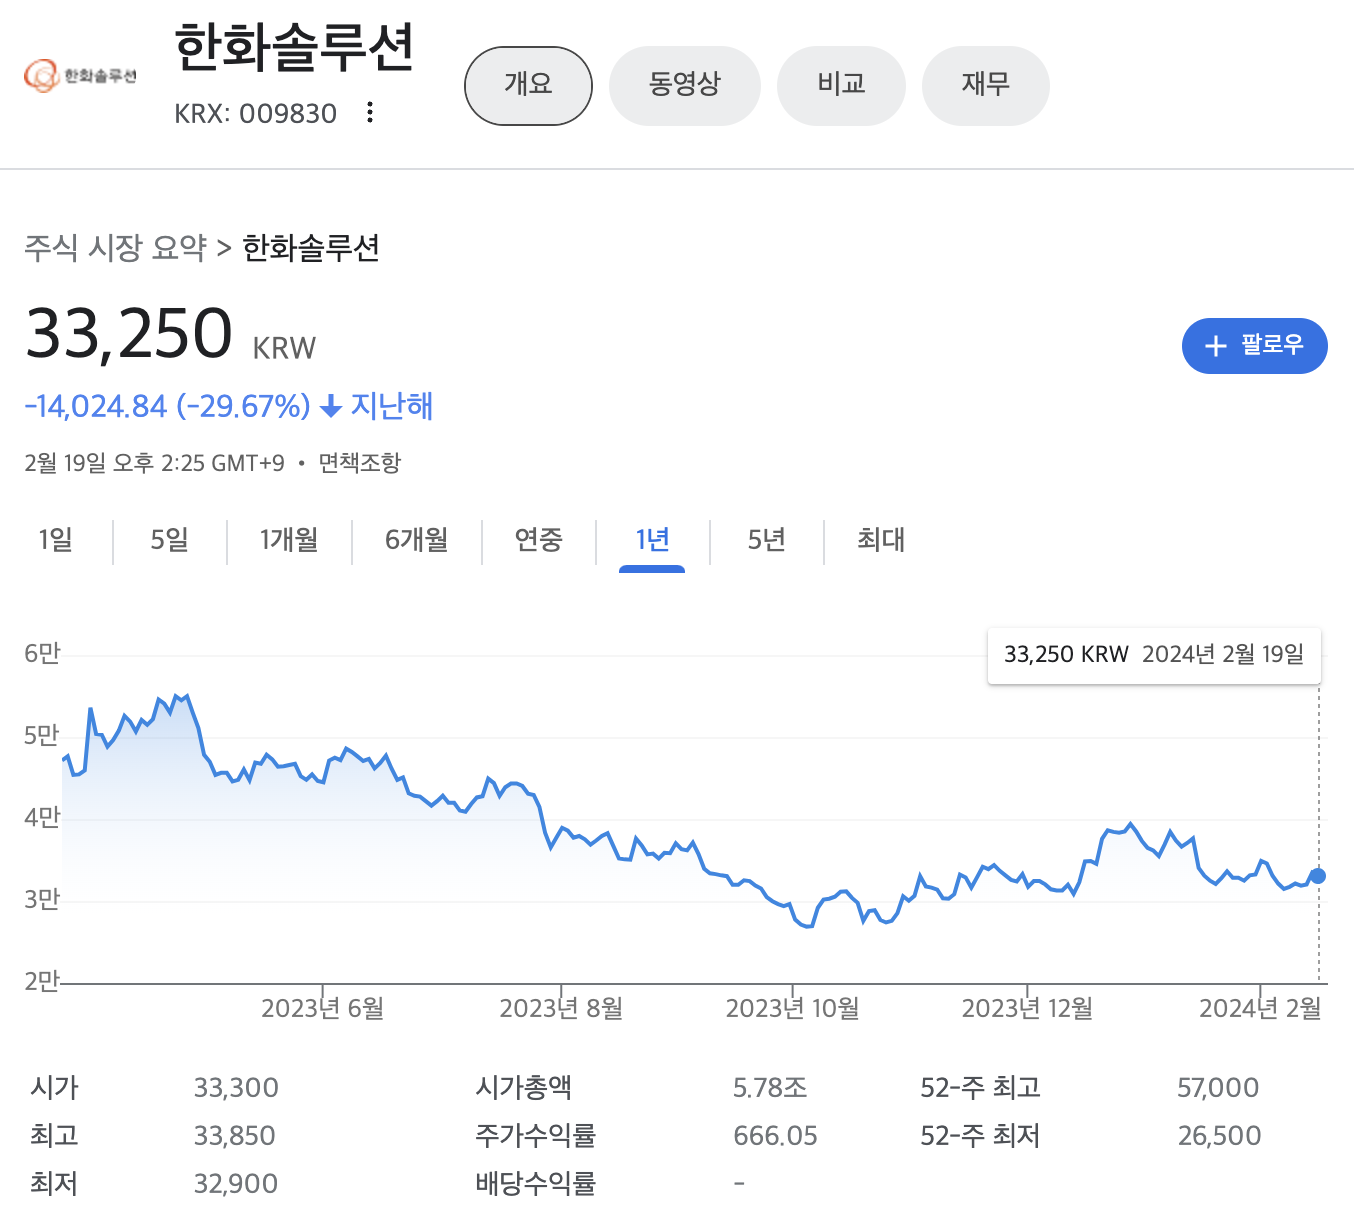The image size is (1354, 1220).
Task: Click the 52-주 최고 label
Action: pos(981,1088)
